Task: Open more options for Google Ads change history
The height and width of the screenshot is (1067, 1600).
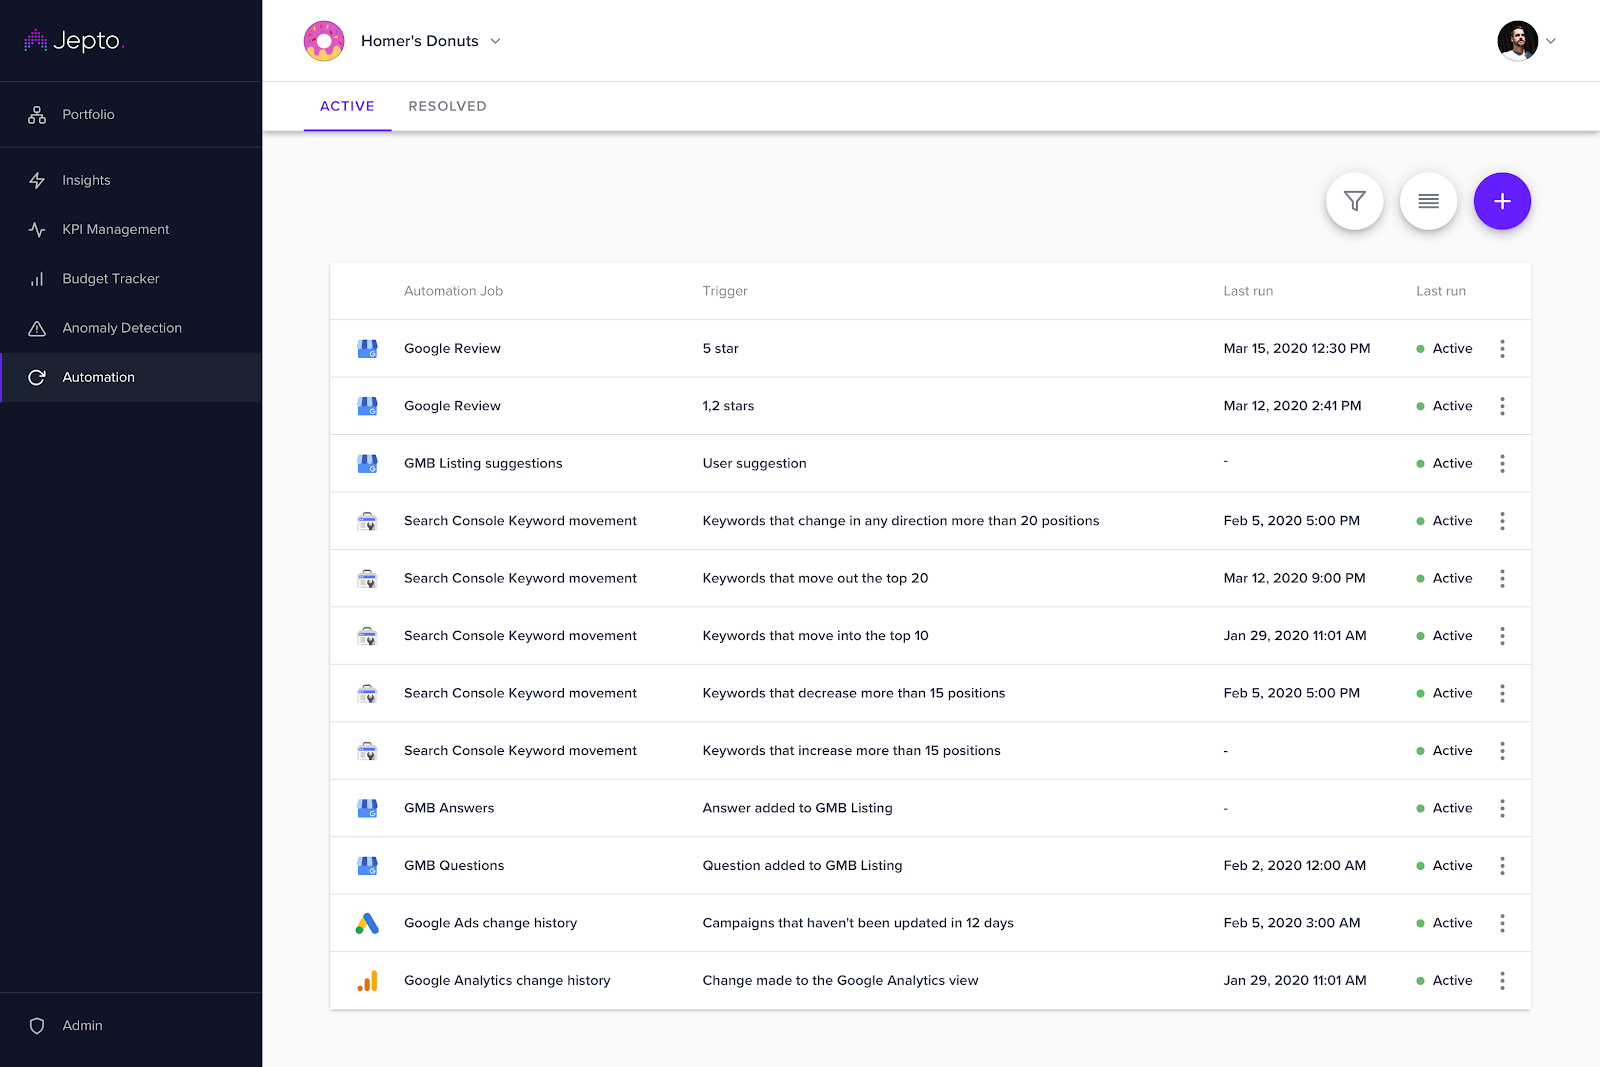Action: [x=1502, y=923]
